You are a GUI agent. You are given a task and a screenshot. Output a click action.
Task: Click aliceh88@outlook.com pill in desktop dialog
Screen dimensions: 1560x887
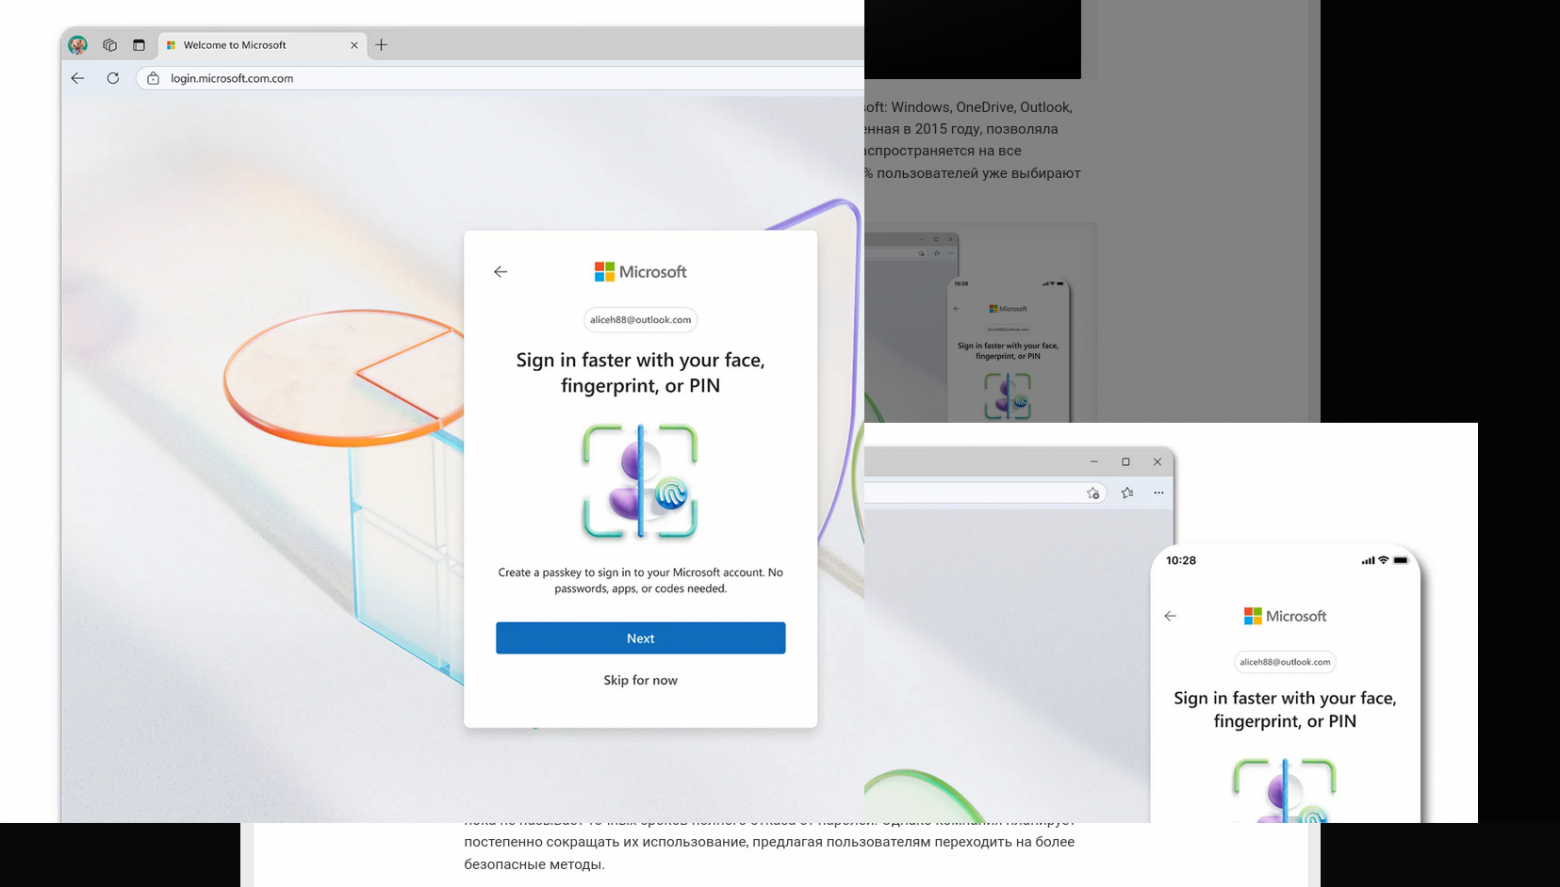(x=641, y=320)
